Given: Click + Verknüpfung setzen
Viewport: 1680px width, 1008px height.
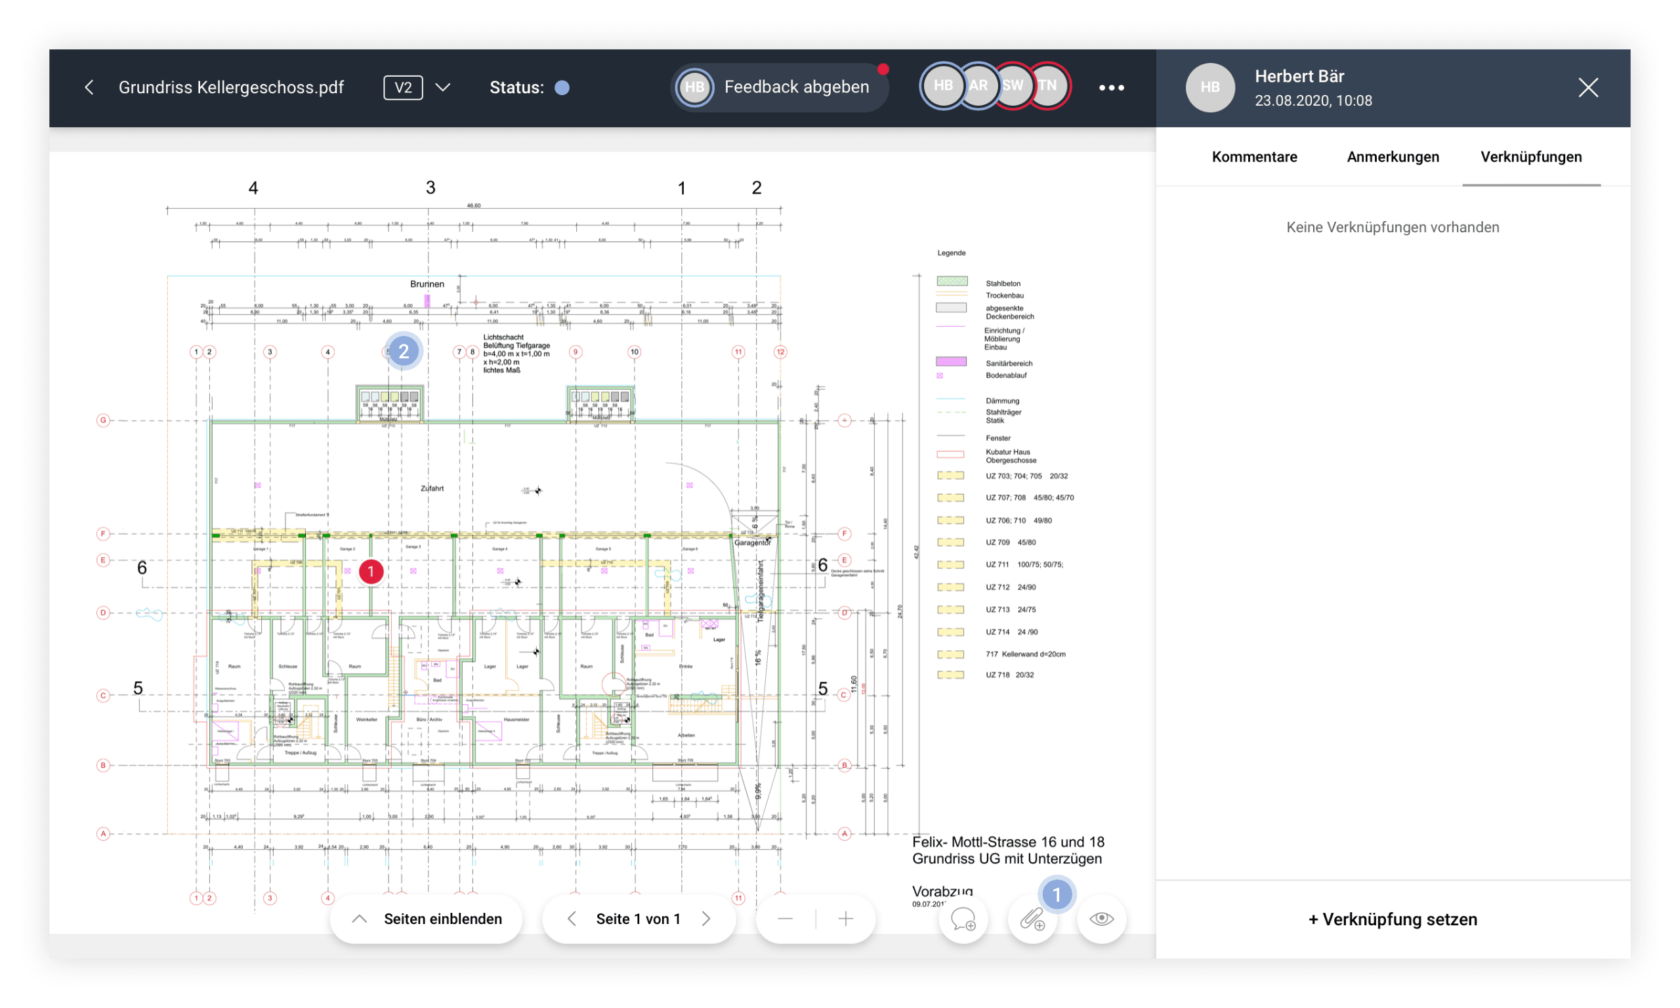Looking at the screenshot, I should point(1392,920).
